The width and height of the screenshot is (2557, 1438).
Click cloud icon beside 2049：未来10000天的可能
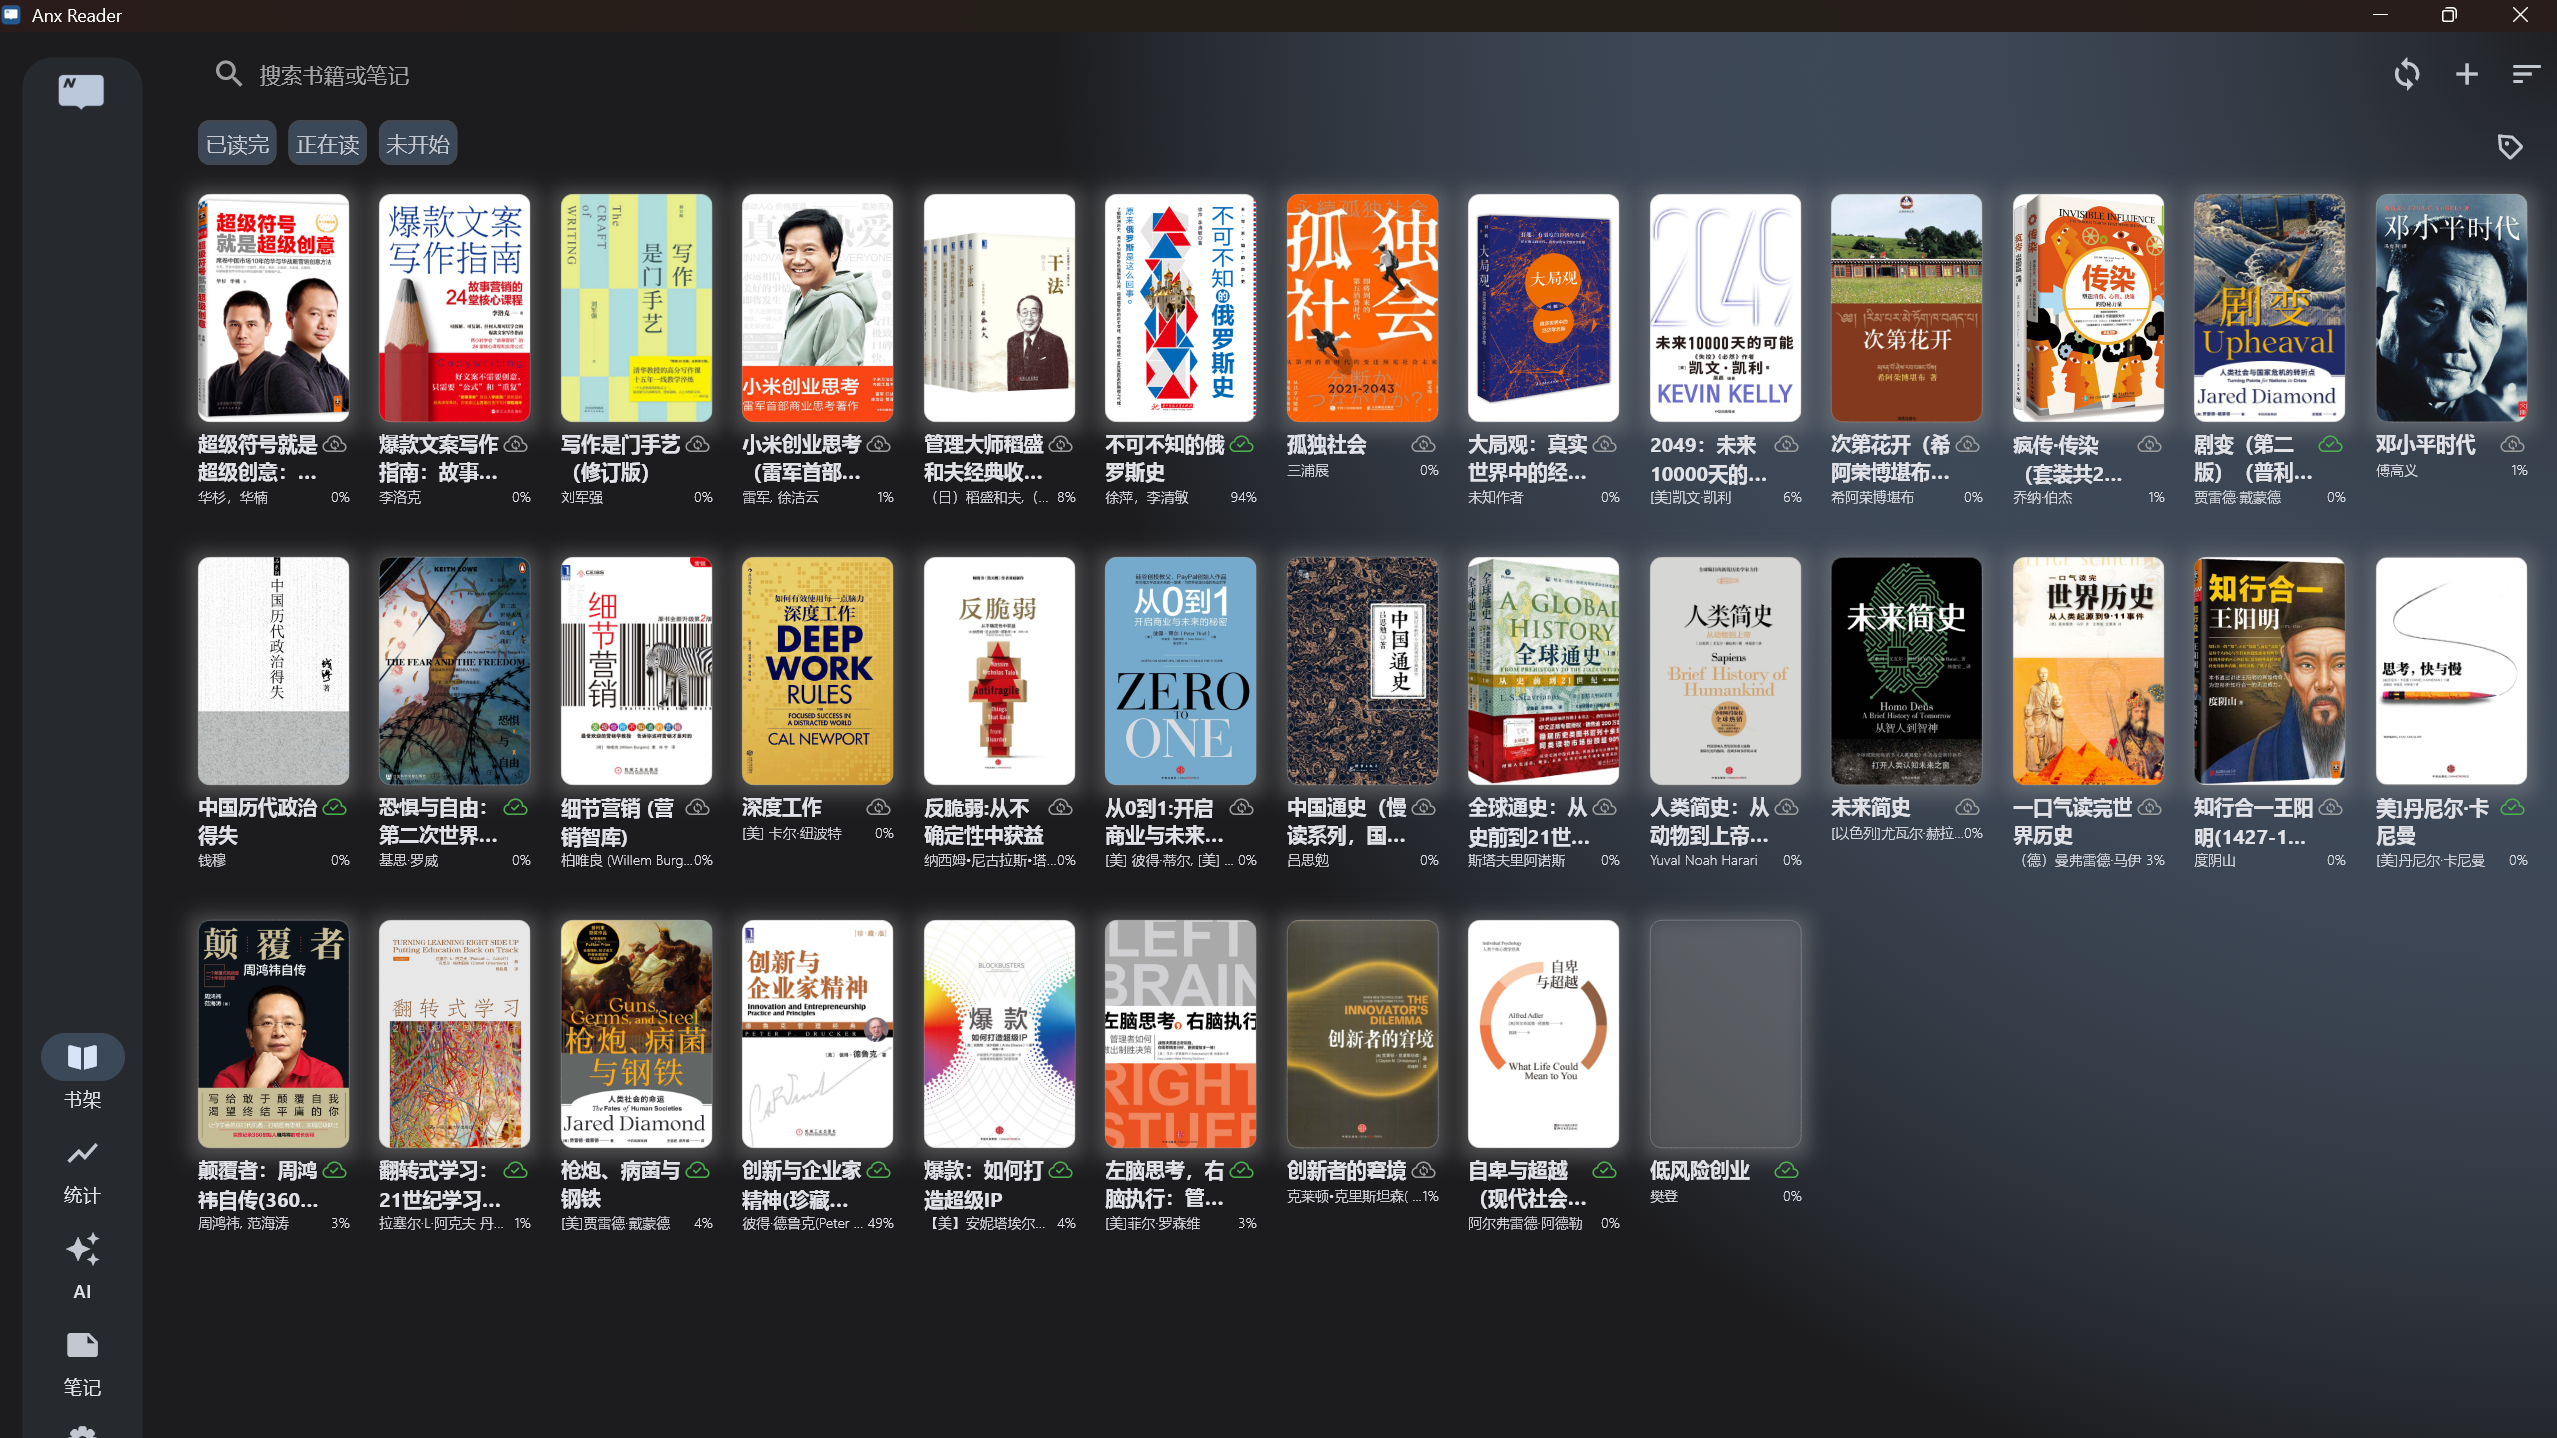(1787, 443)
